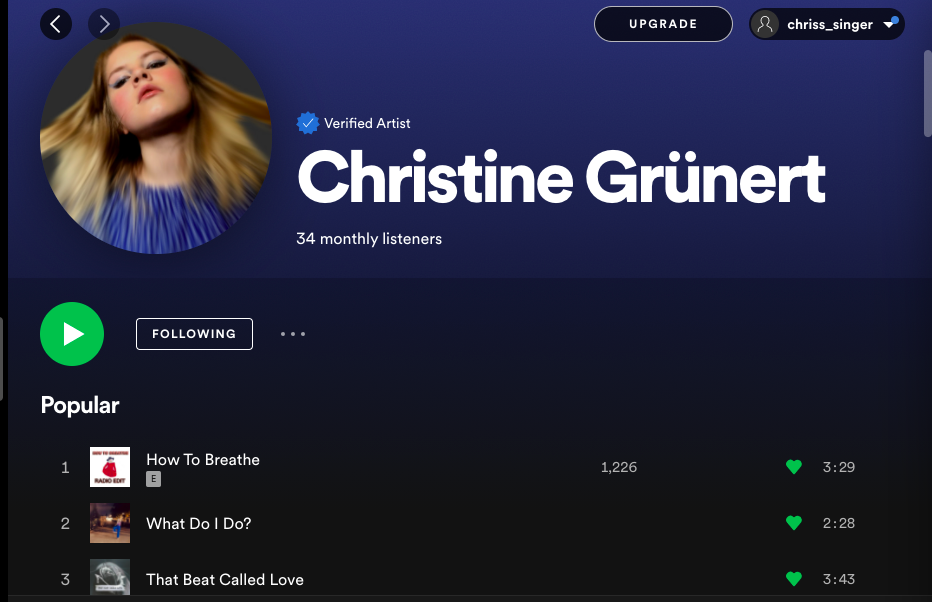
Task: Click the Verified Artist checkmark badge
Action: 307,123
